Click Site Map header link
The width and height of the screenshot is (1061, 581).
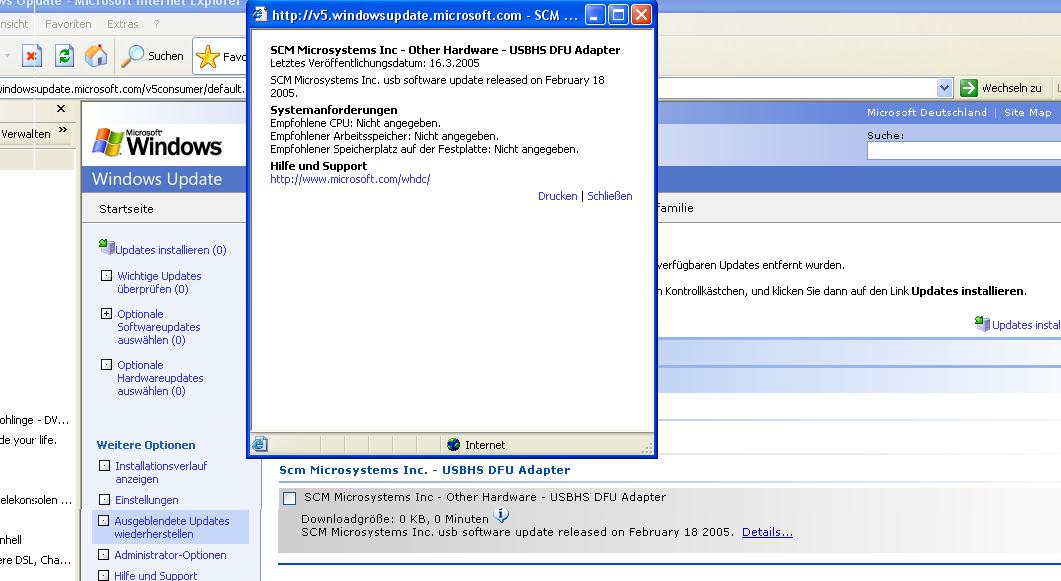(x=1028, y=112)
